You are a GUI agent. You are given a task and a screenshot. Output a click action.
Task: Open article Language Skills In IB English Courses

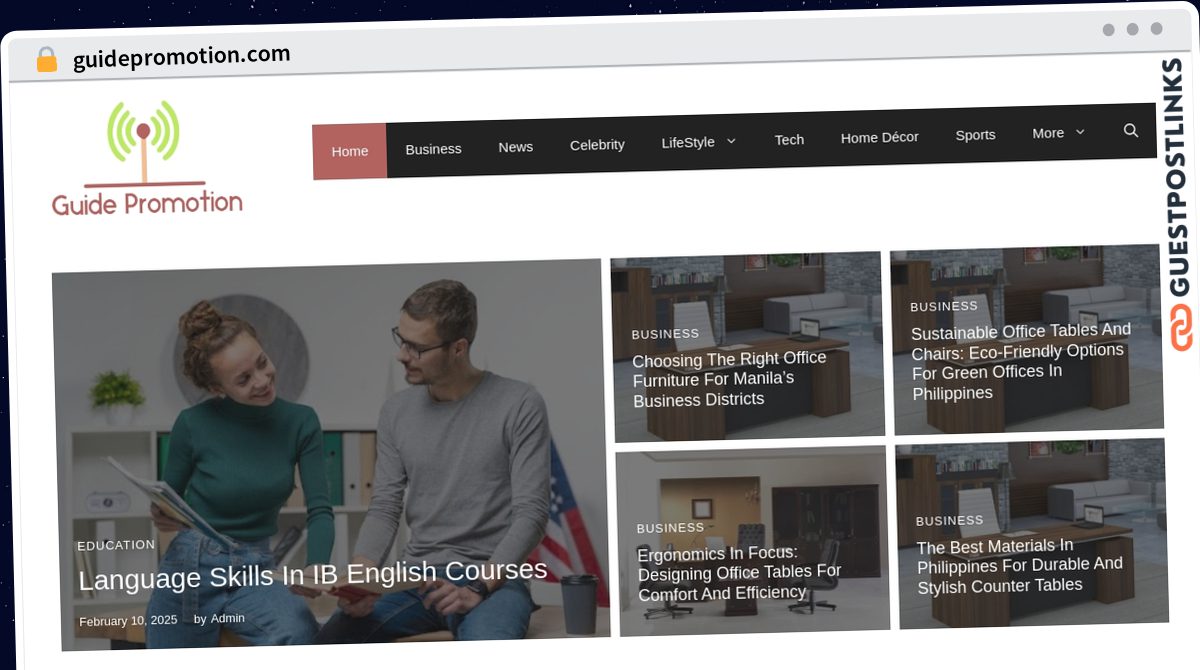click(x=313, y=574)
